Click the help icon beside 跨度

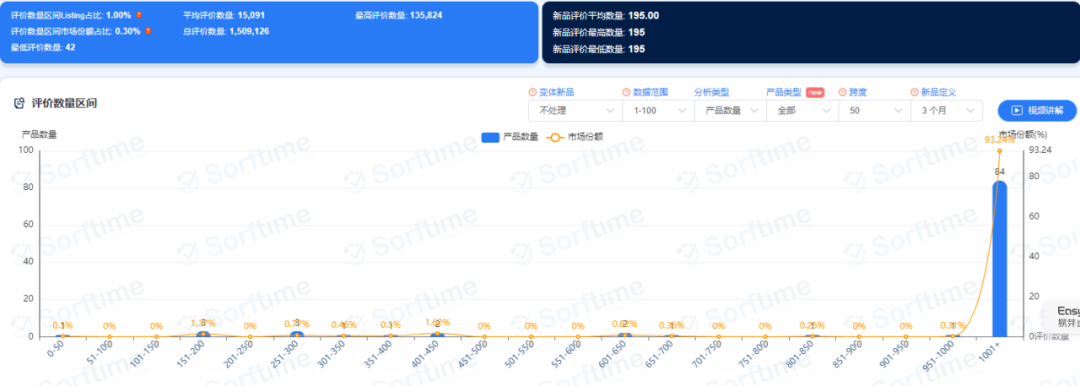[x=842, y=92]
